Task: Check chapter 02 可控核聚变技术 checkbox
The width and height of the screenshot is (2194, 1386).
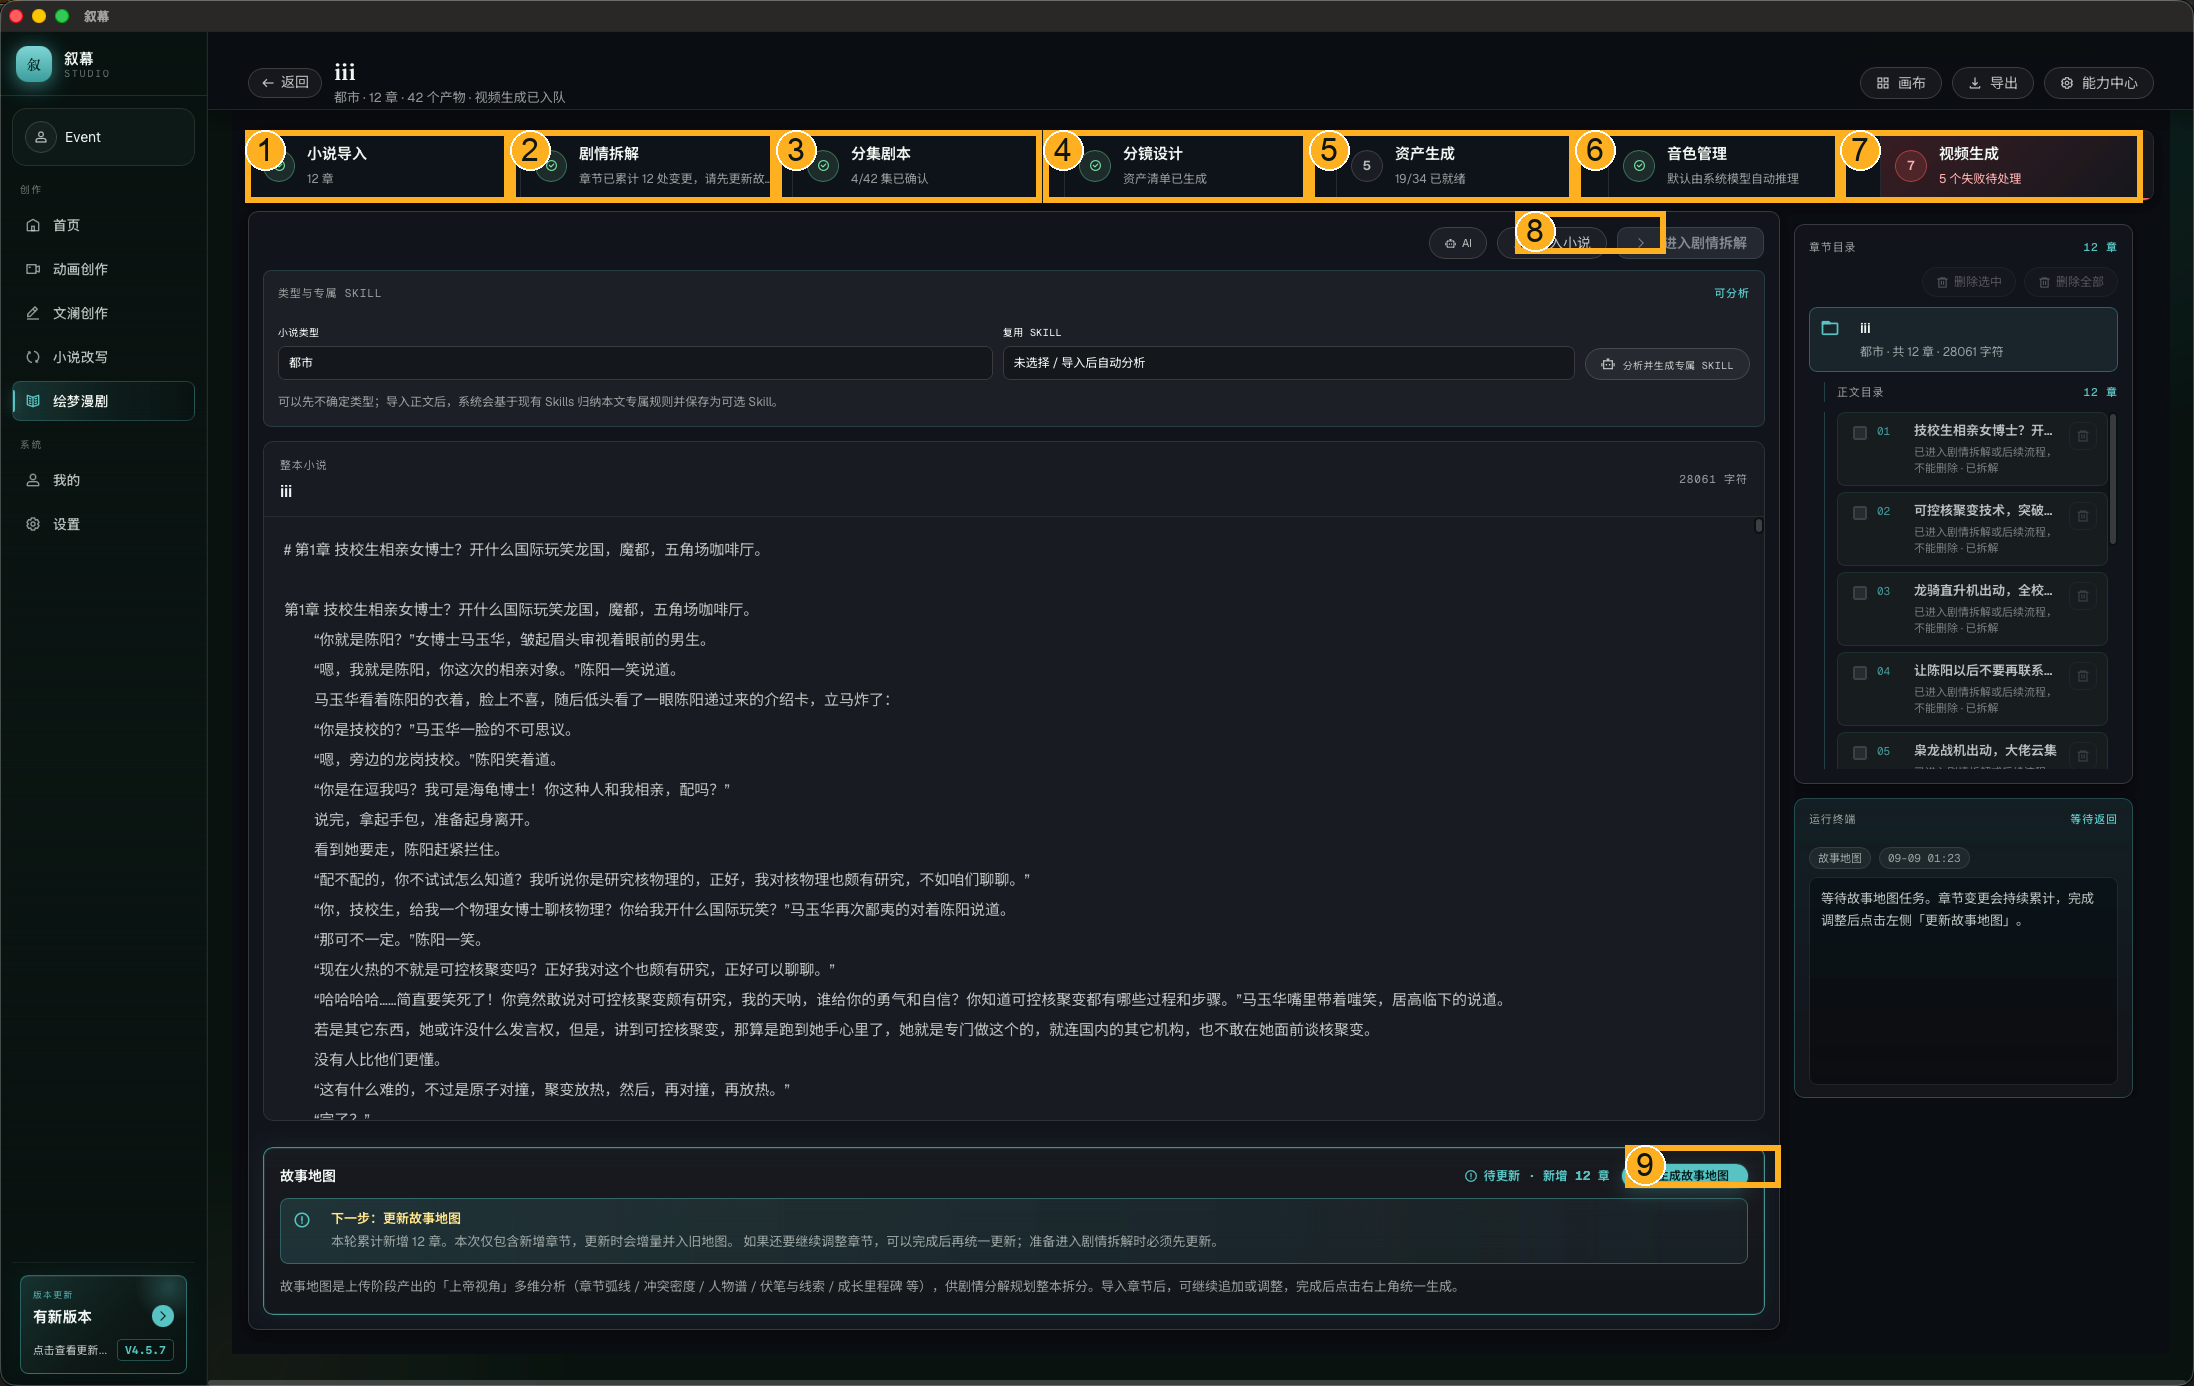Action: 1860,513
